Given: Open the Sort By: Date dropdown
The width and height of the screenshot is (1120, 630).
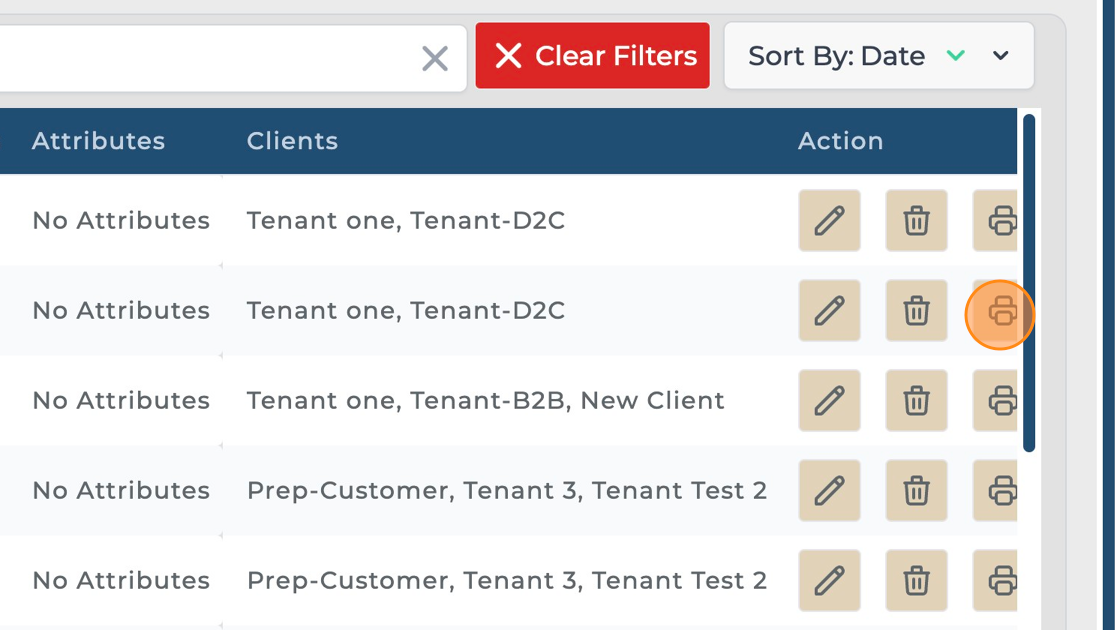Looking at the screenshot, I should [1000, 56].
